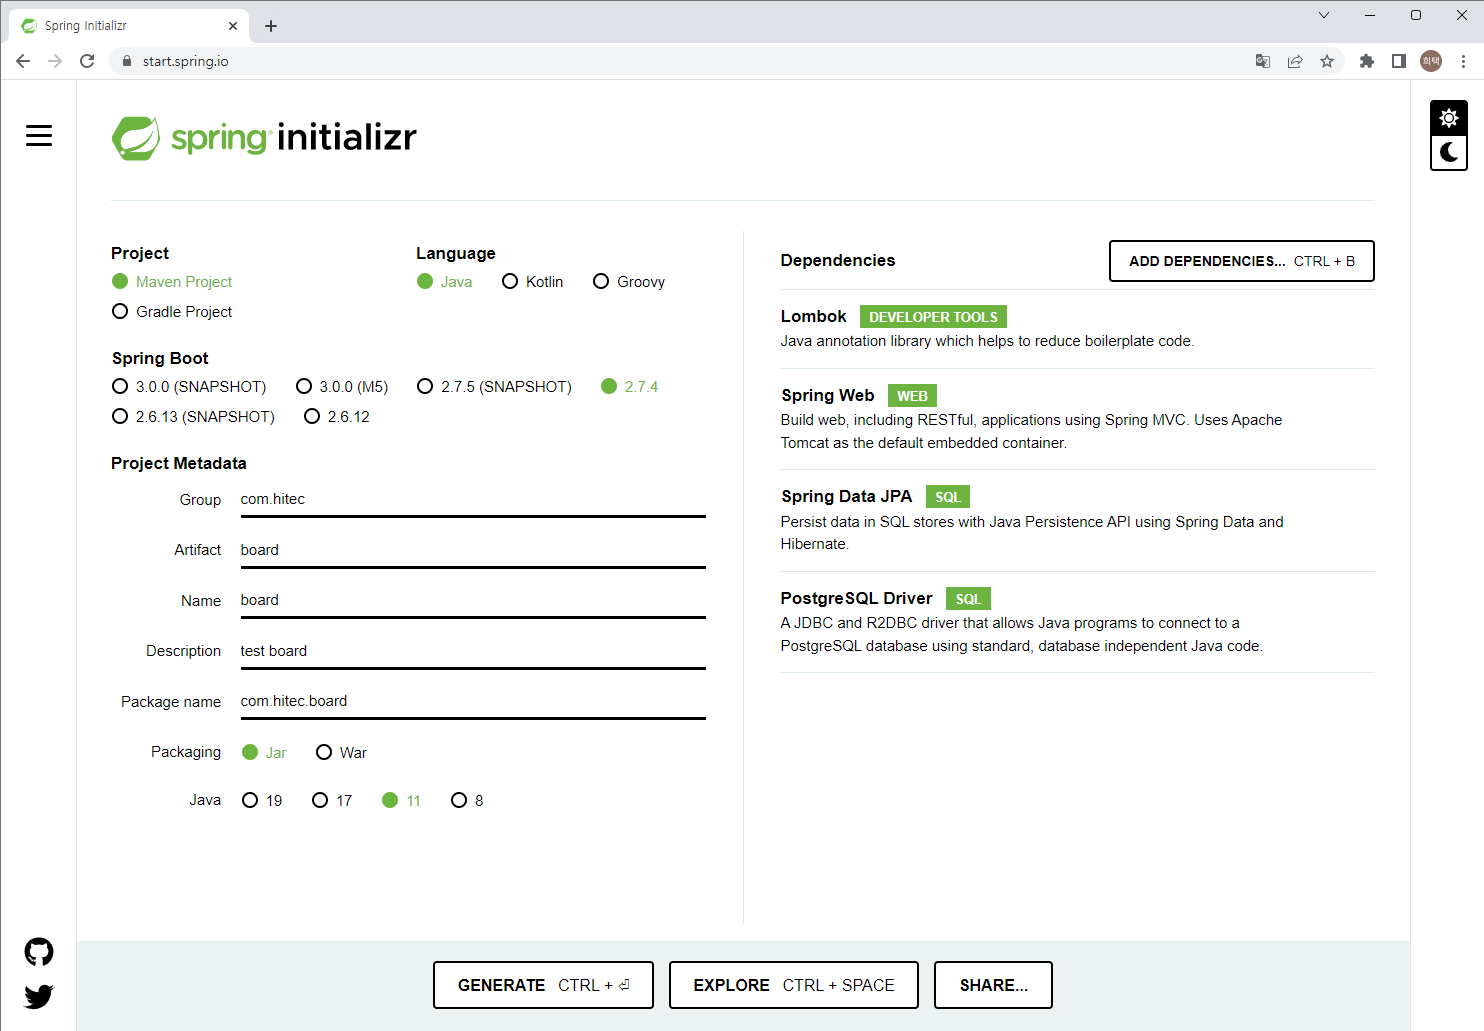The image size is (1484, 1031).
Task: Select Spring Boot 2.6.13 (SNAPSHOT)
Action: coord(194,417)
